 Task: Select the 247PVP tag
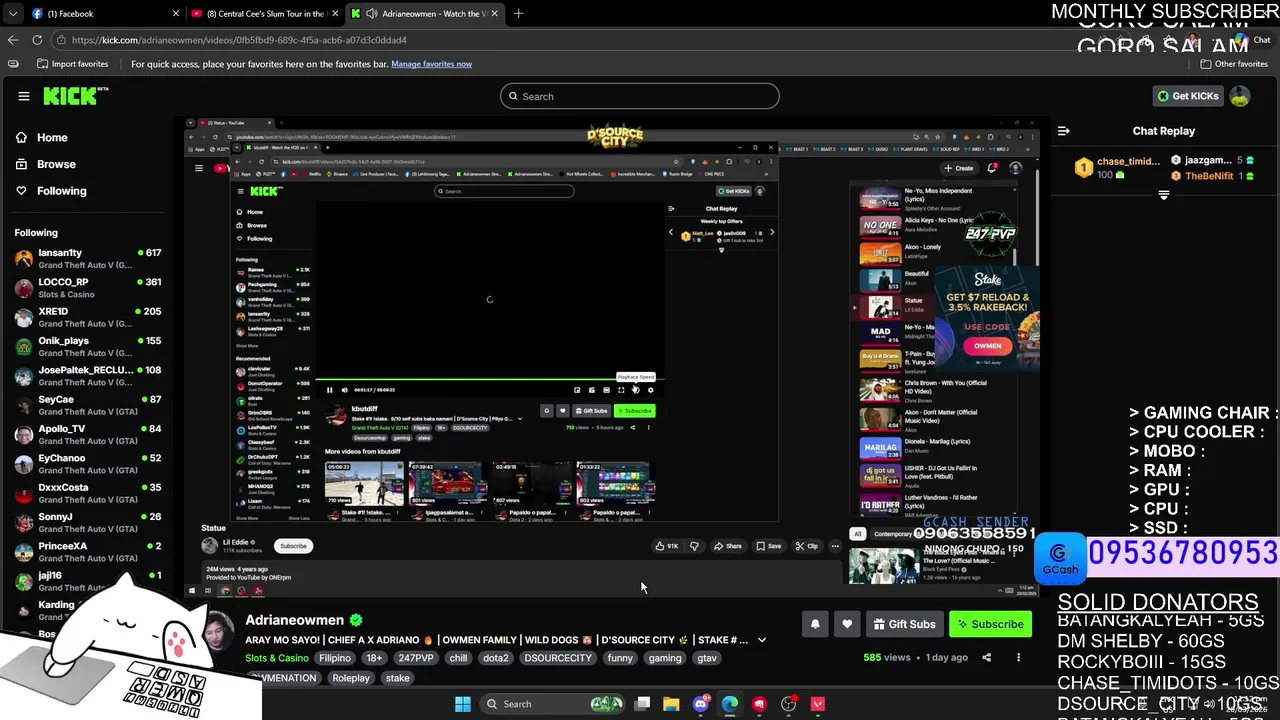416,658
